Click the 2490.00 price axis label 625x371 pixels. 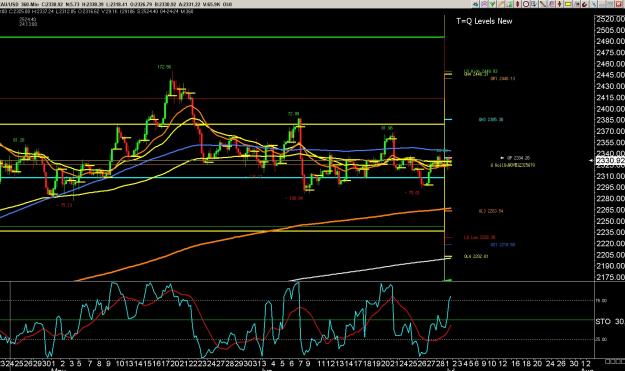(610, 41)
